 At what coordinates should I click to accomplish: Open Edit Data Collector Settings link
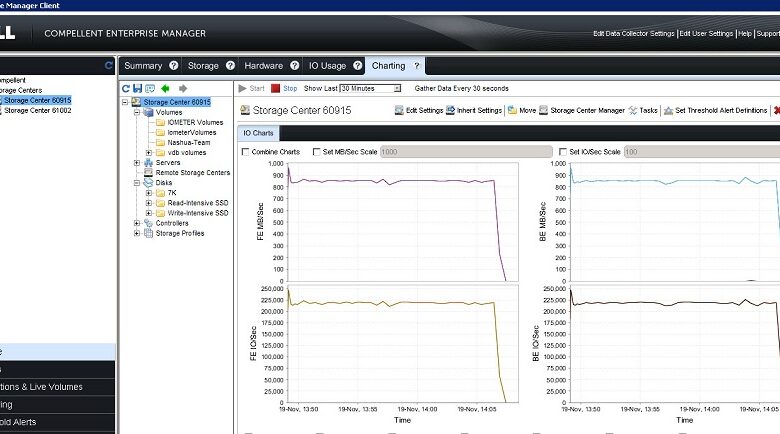point(633,33)
